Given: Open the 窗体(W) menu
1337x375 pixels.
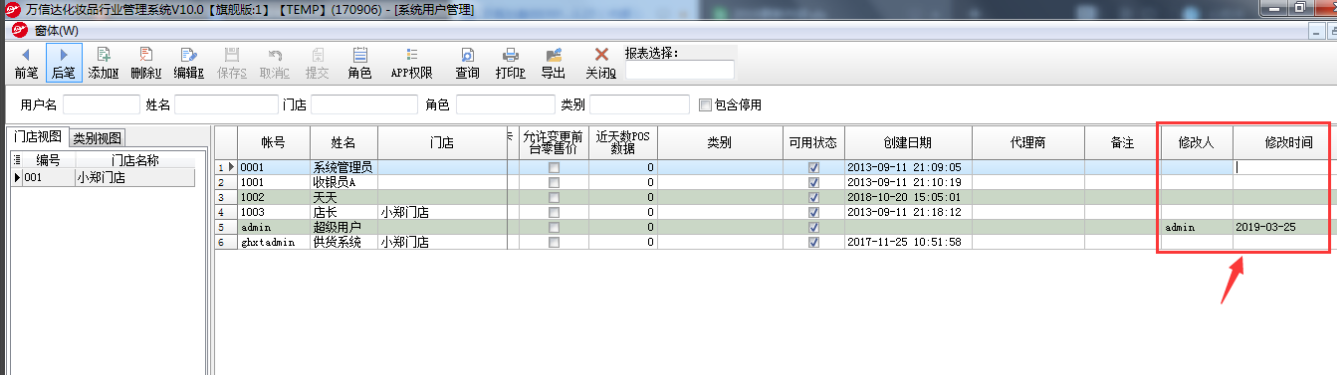Looking at the screenshot, I should (55, 30).
